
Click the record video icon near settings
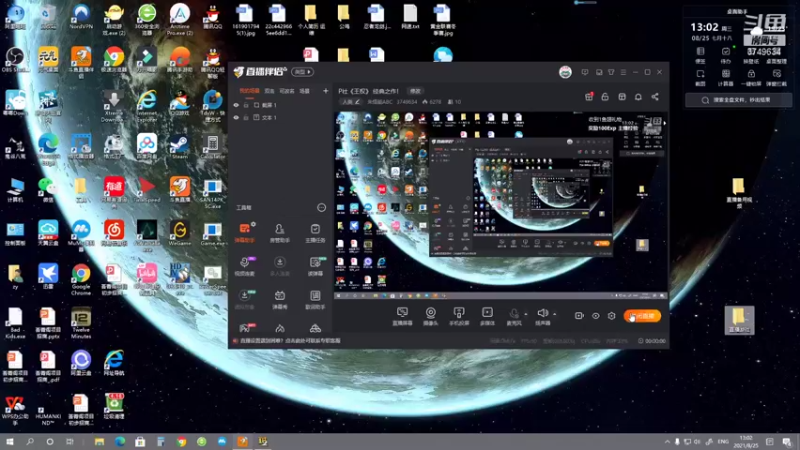[x=579, y=316]
